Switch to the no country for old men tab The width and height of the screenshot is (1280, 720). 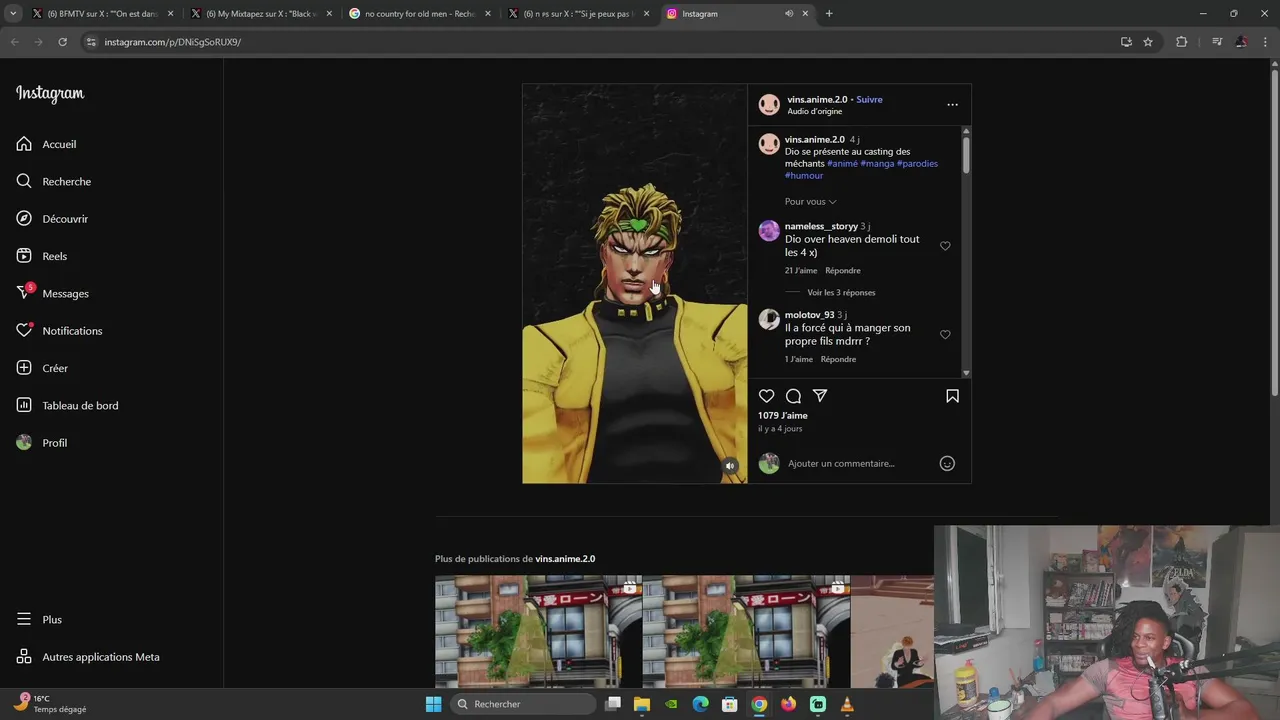419,14
